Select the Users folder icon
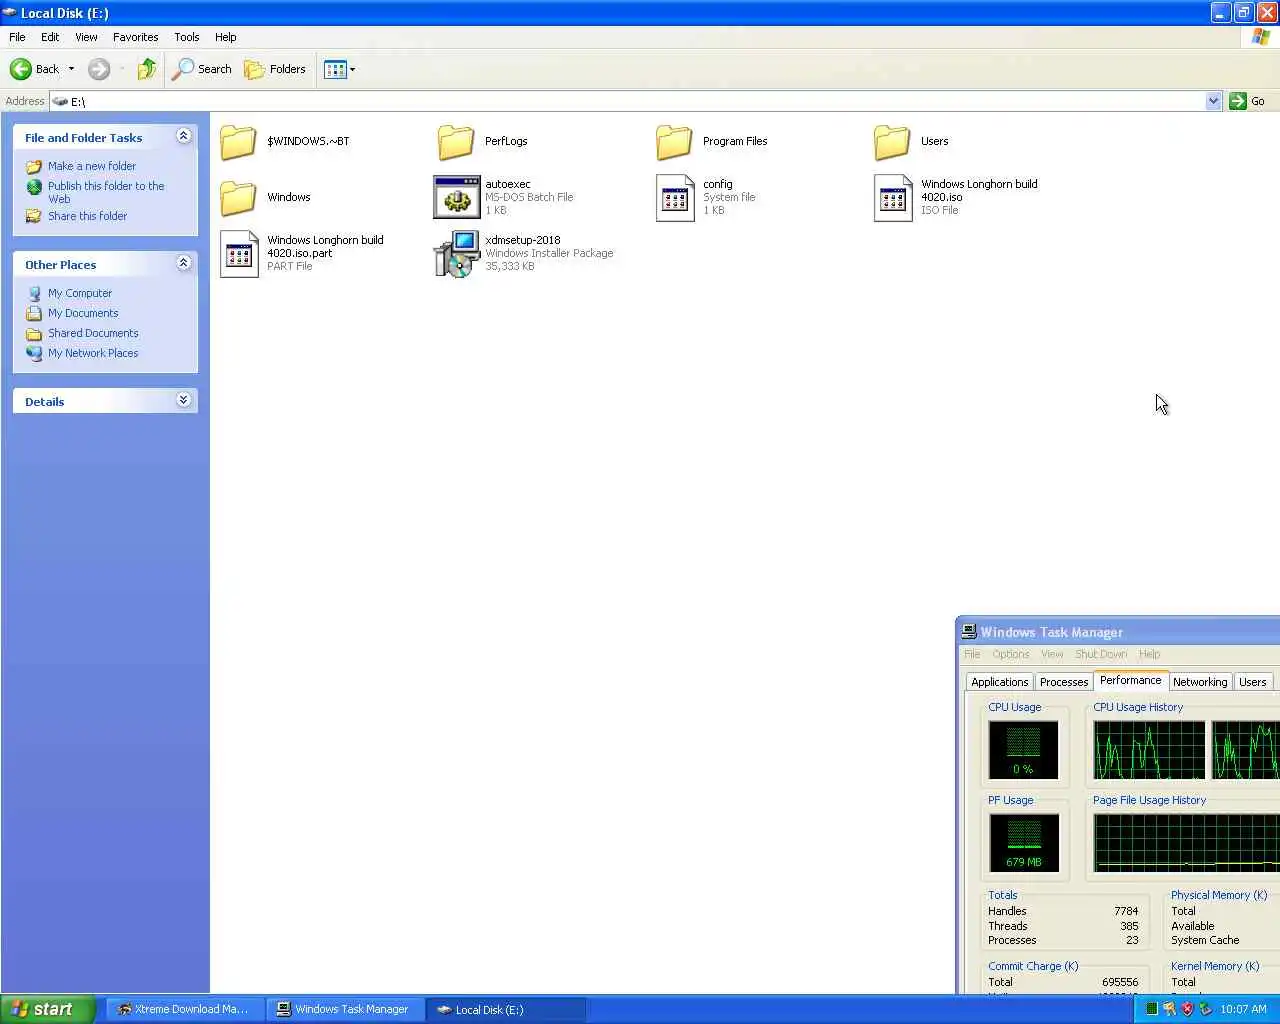1280x1024 pixels. (x=892, y=142)
